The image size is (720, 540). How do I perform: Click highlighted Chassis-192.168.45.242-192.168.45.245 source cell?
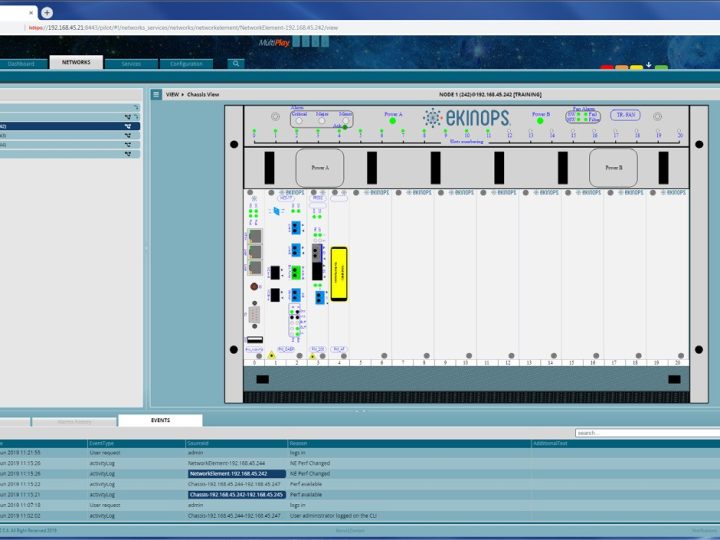click(237, 495)
